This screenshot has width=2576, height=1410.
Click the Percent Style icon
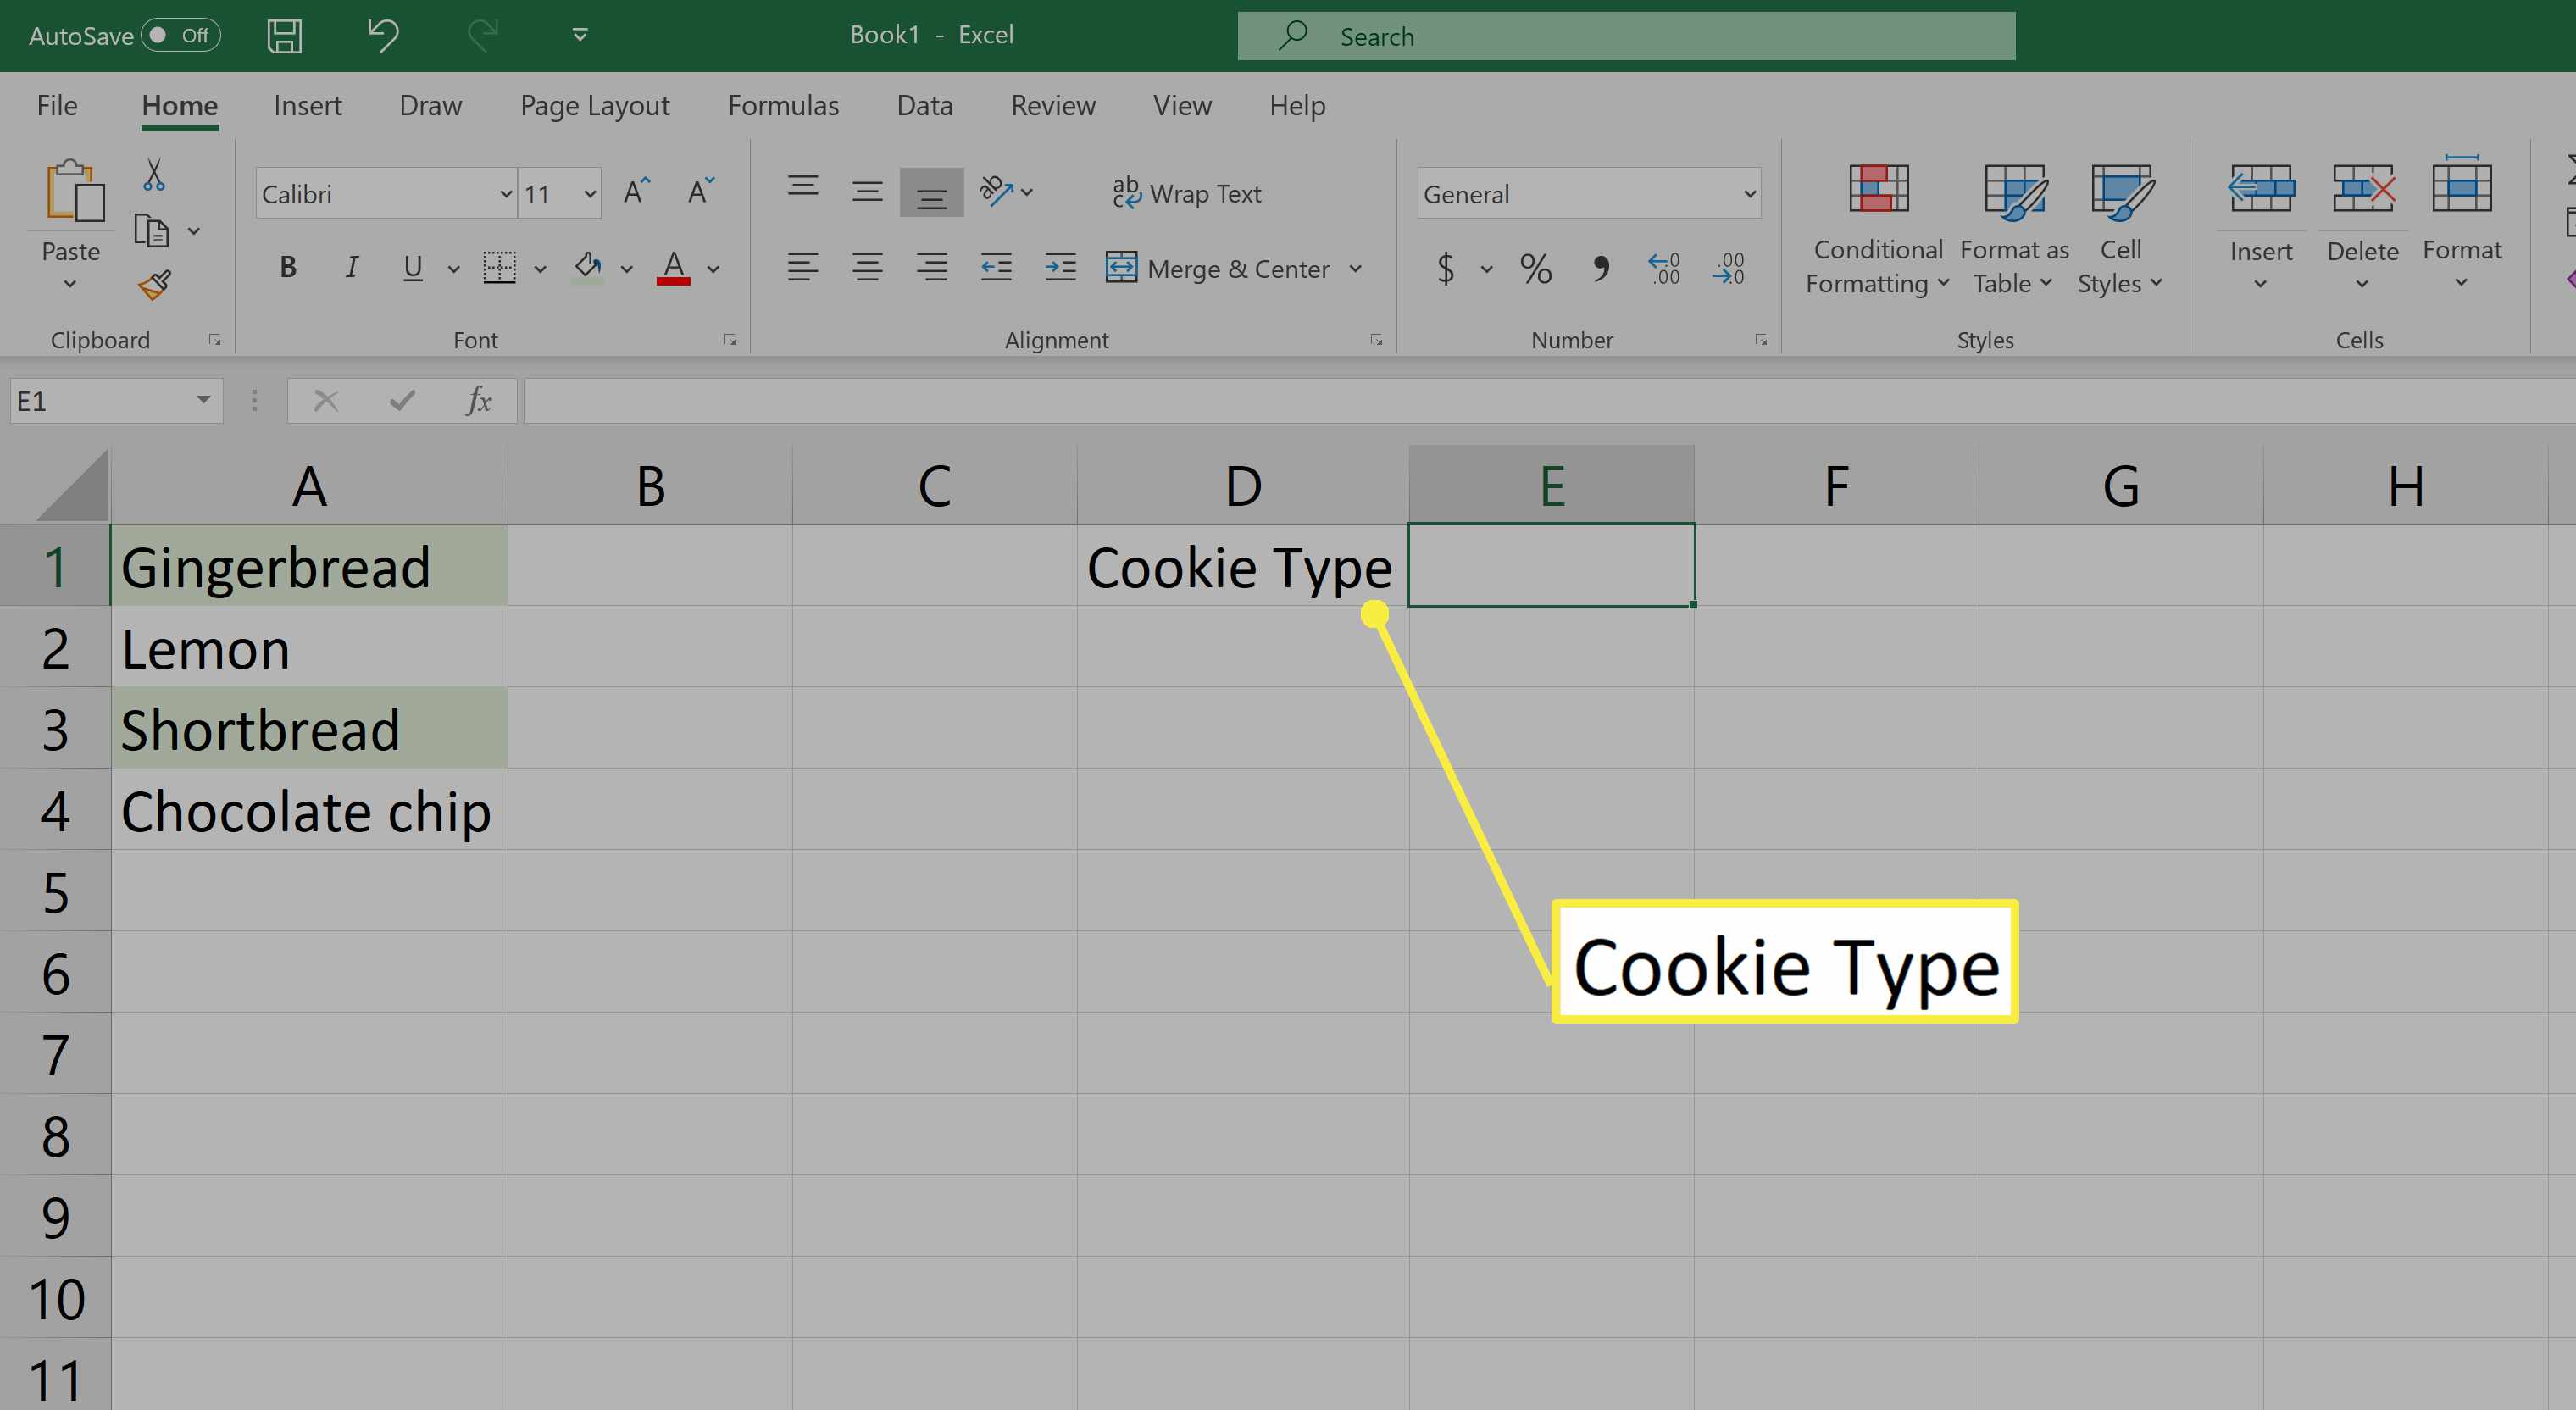[x=1535, y=268]
